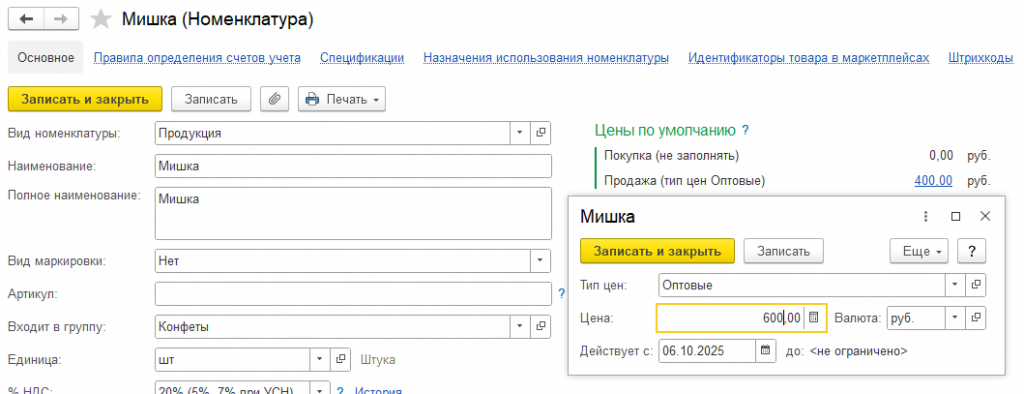This screenshot has height=394, width=1024.
Task: Open Печать dropdown button
Action: click(342, 99)
